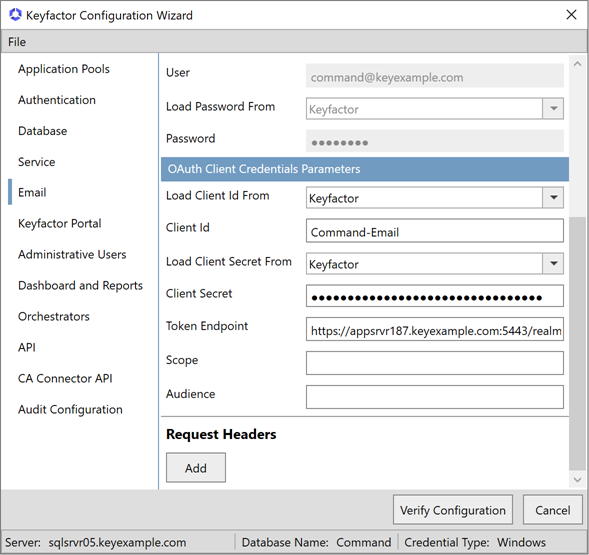This screenshot has height=555, width=589.
Task: Expand the Load Client Id From dropdown
Action: click(x=553, y=197)
